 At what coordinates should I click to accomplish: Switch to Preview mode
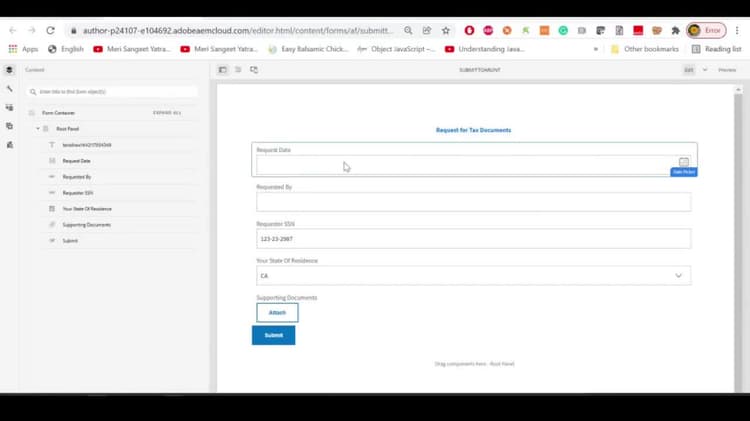coord(727,70)
